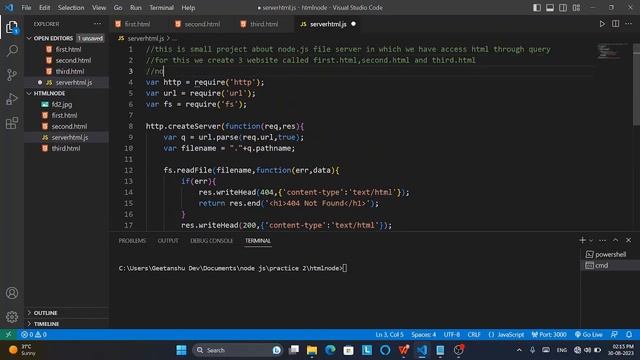Viewport: 640px width, 360px height.
Task: Open File Explorer from taskbar
Action: click(x=312, y=350)
